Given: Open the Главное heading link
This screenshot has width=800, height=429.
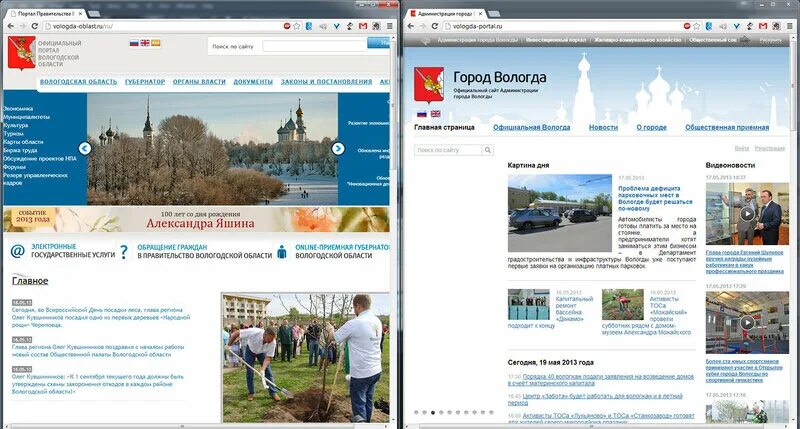Looking at the screenshot, I should point(30,281).
